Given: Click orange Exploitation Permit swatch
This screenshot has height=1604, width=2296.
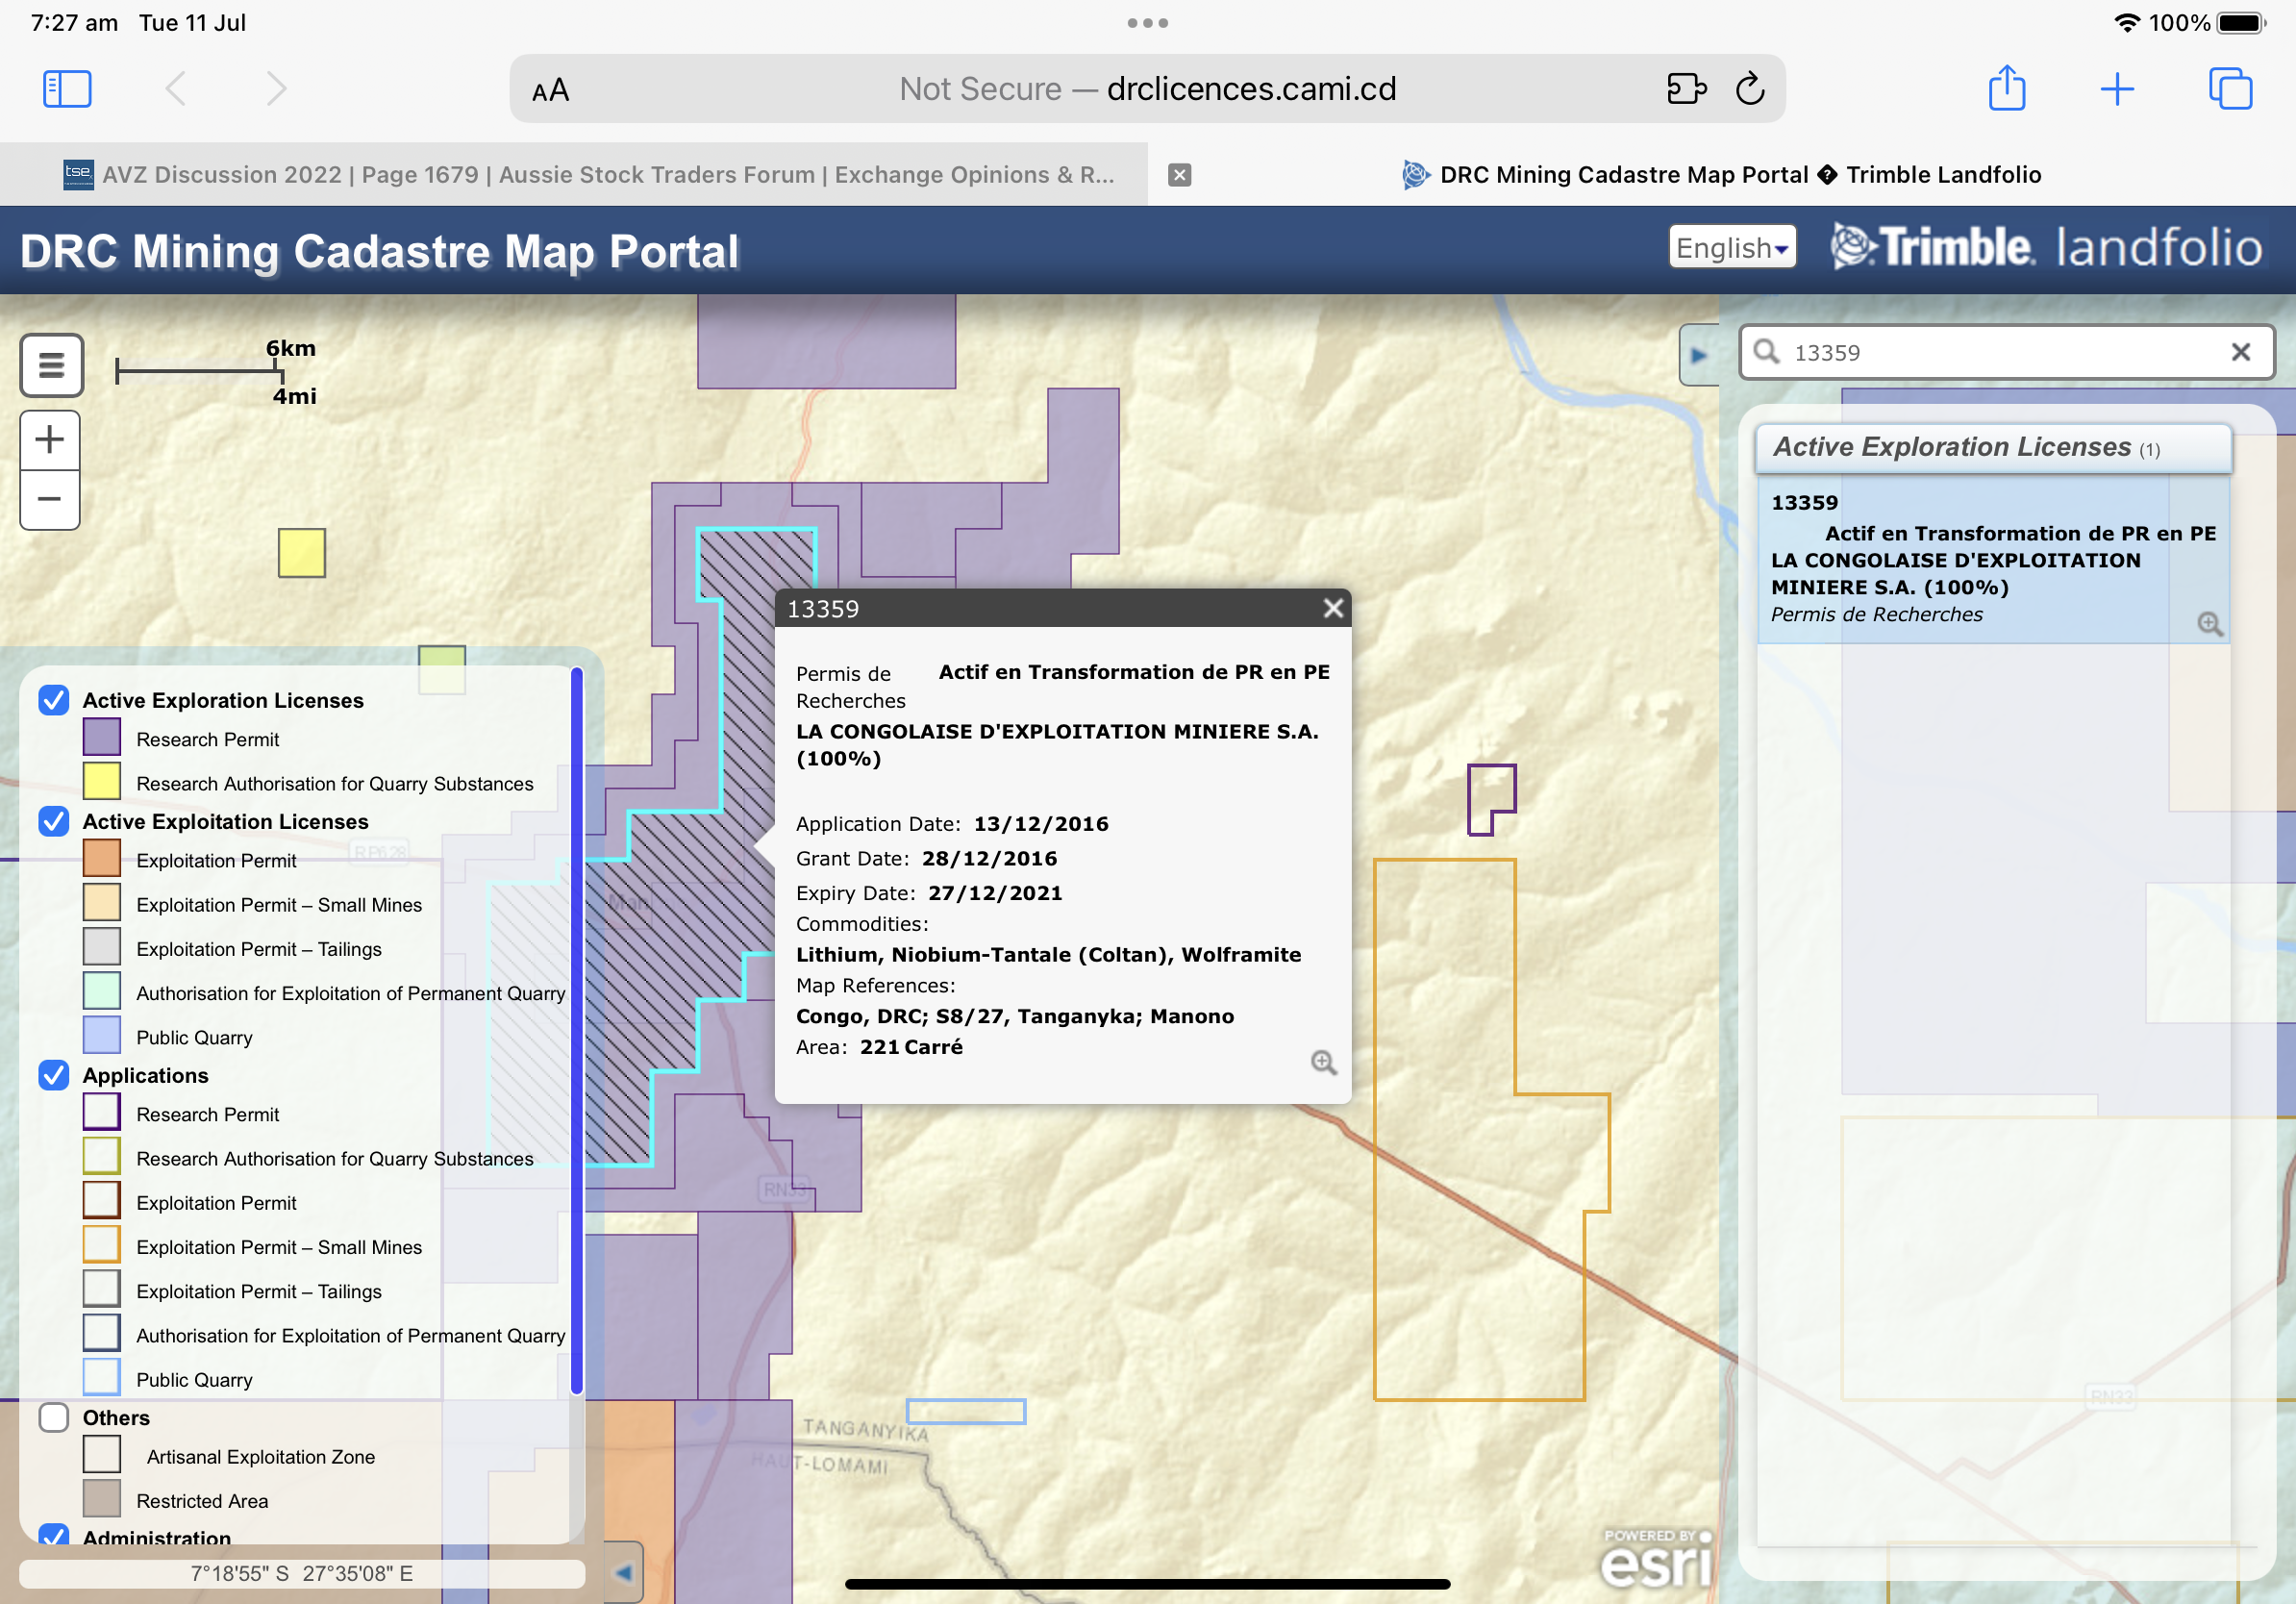Looking at the screenshot, I should pos(102,859).
